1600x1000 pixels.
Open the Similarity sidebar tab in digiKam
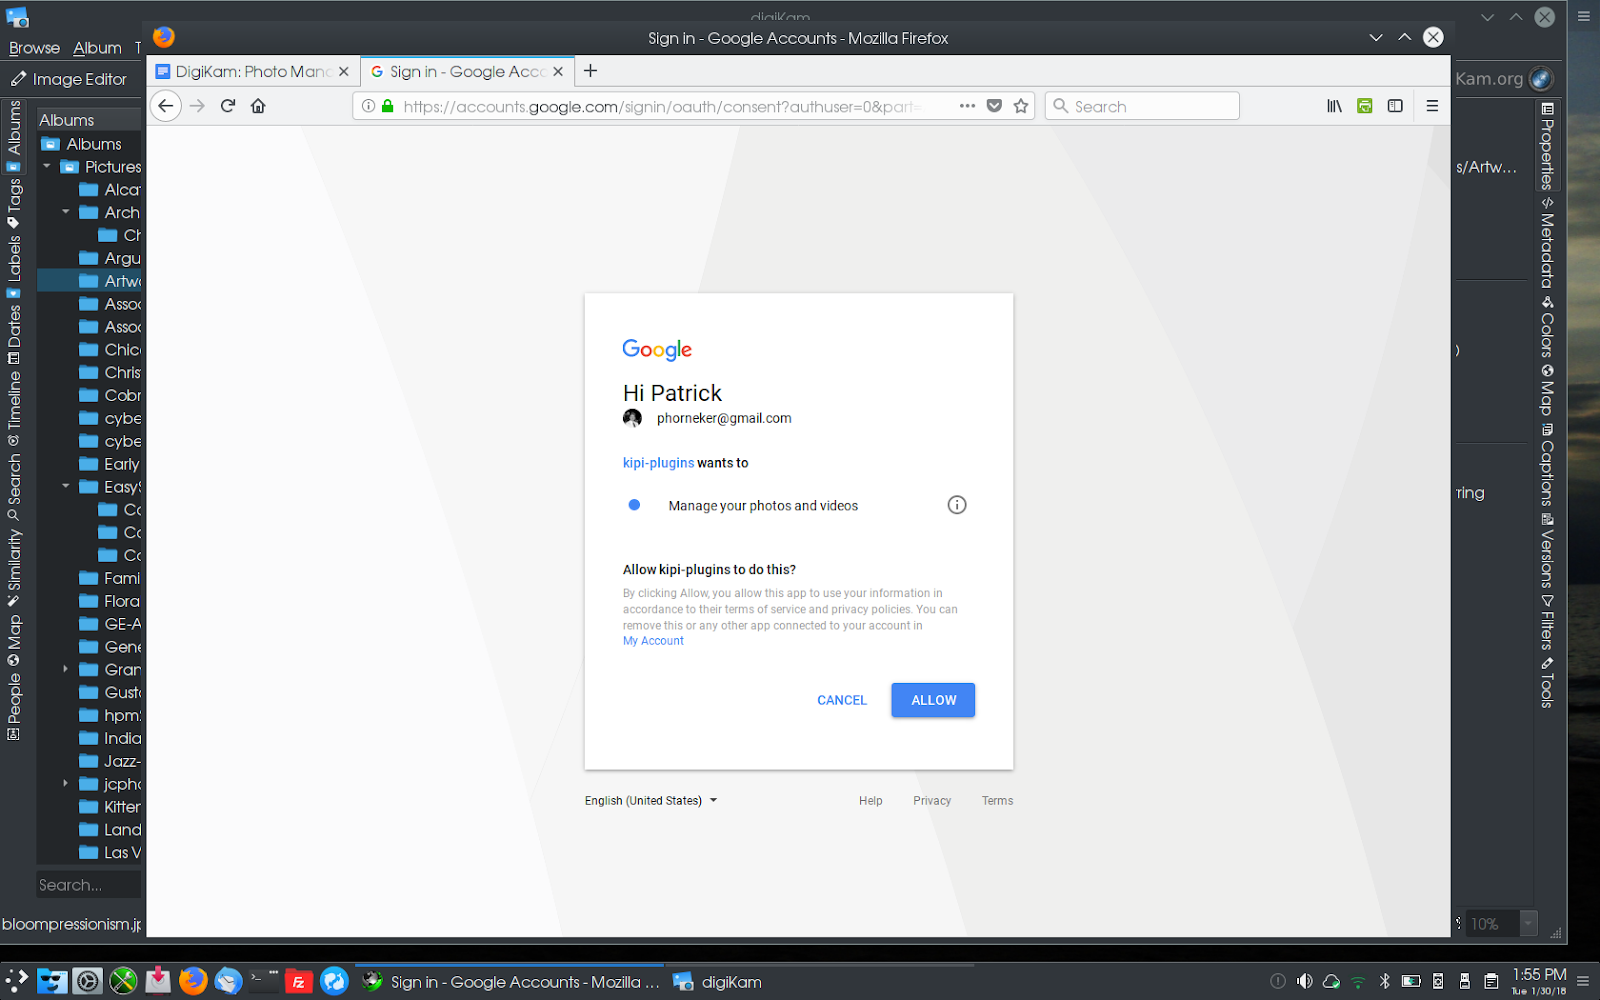(x=14, y=567)
